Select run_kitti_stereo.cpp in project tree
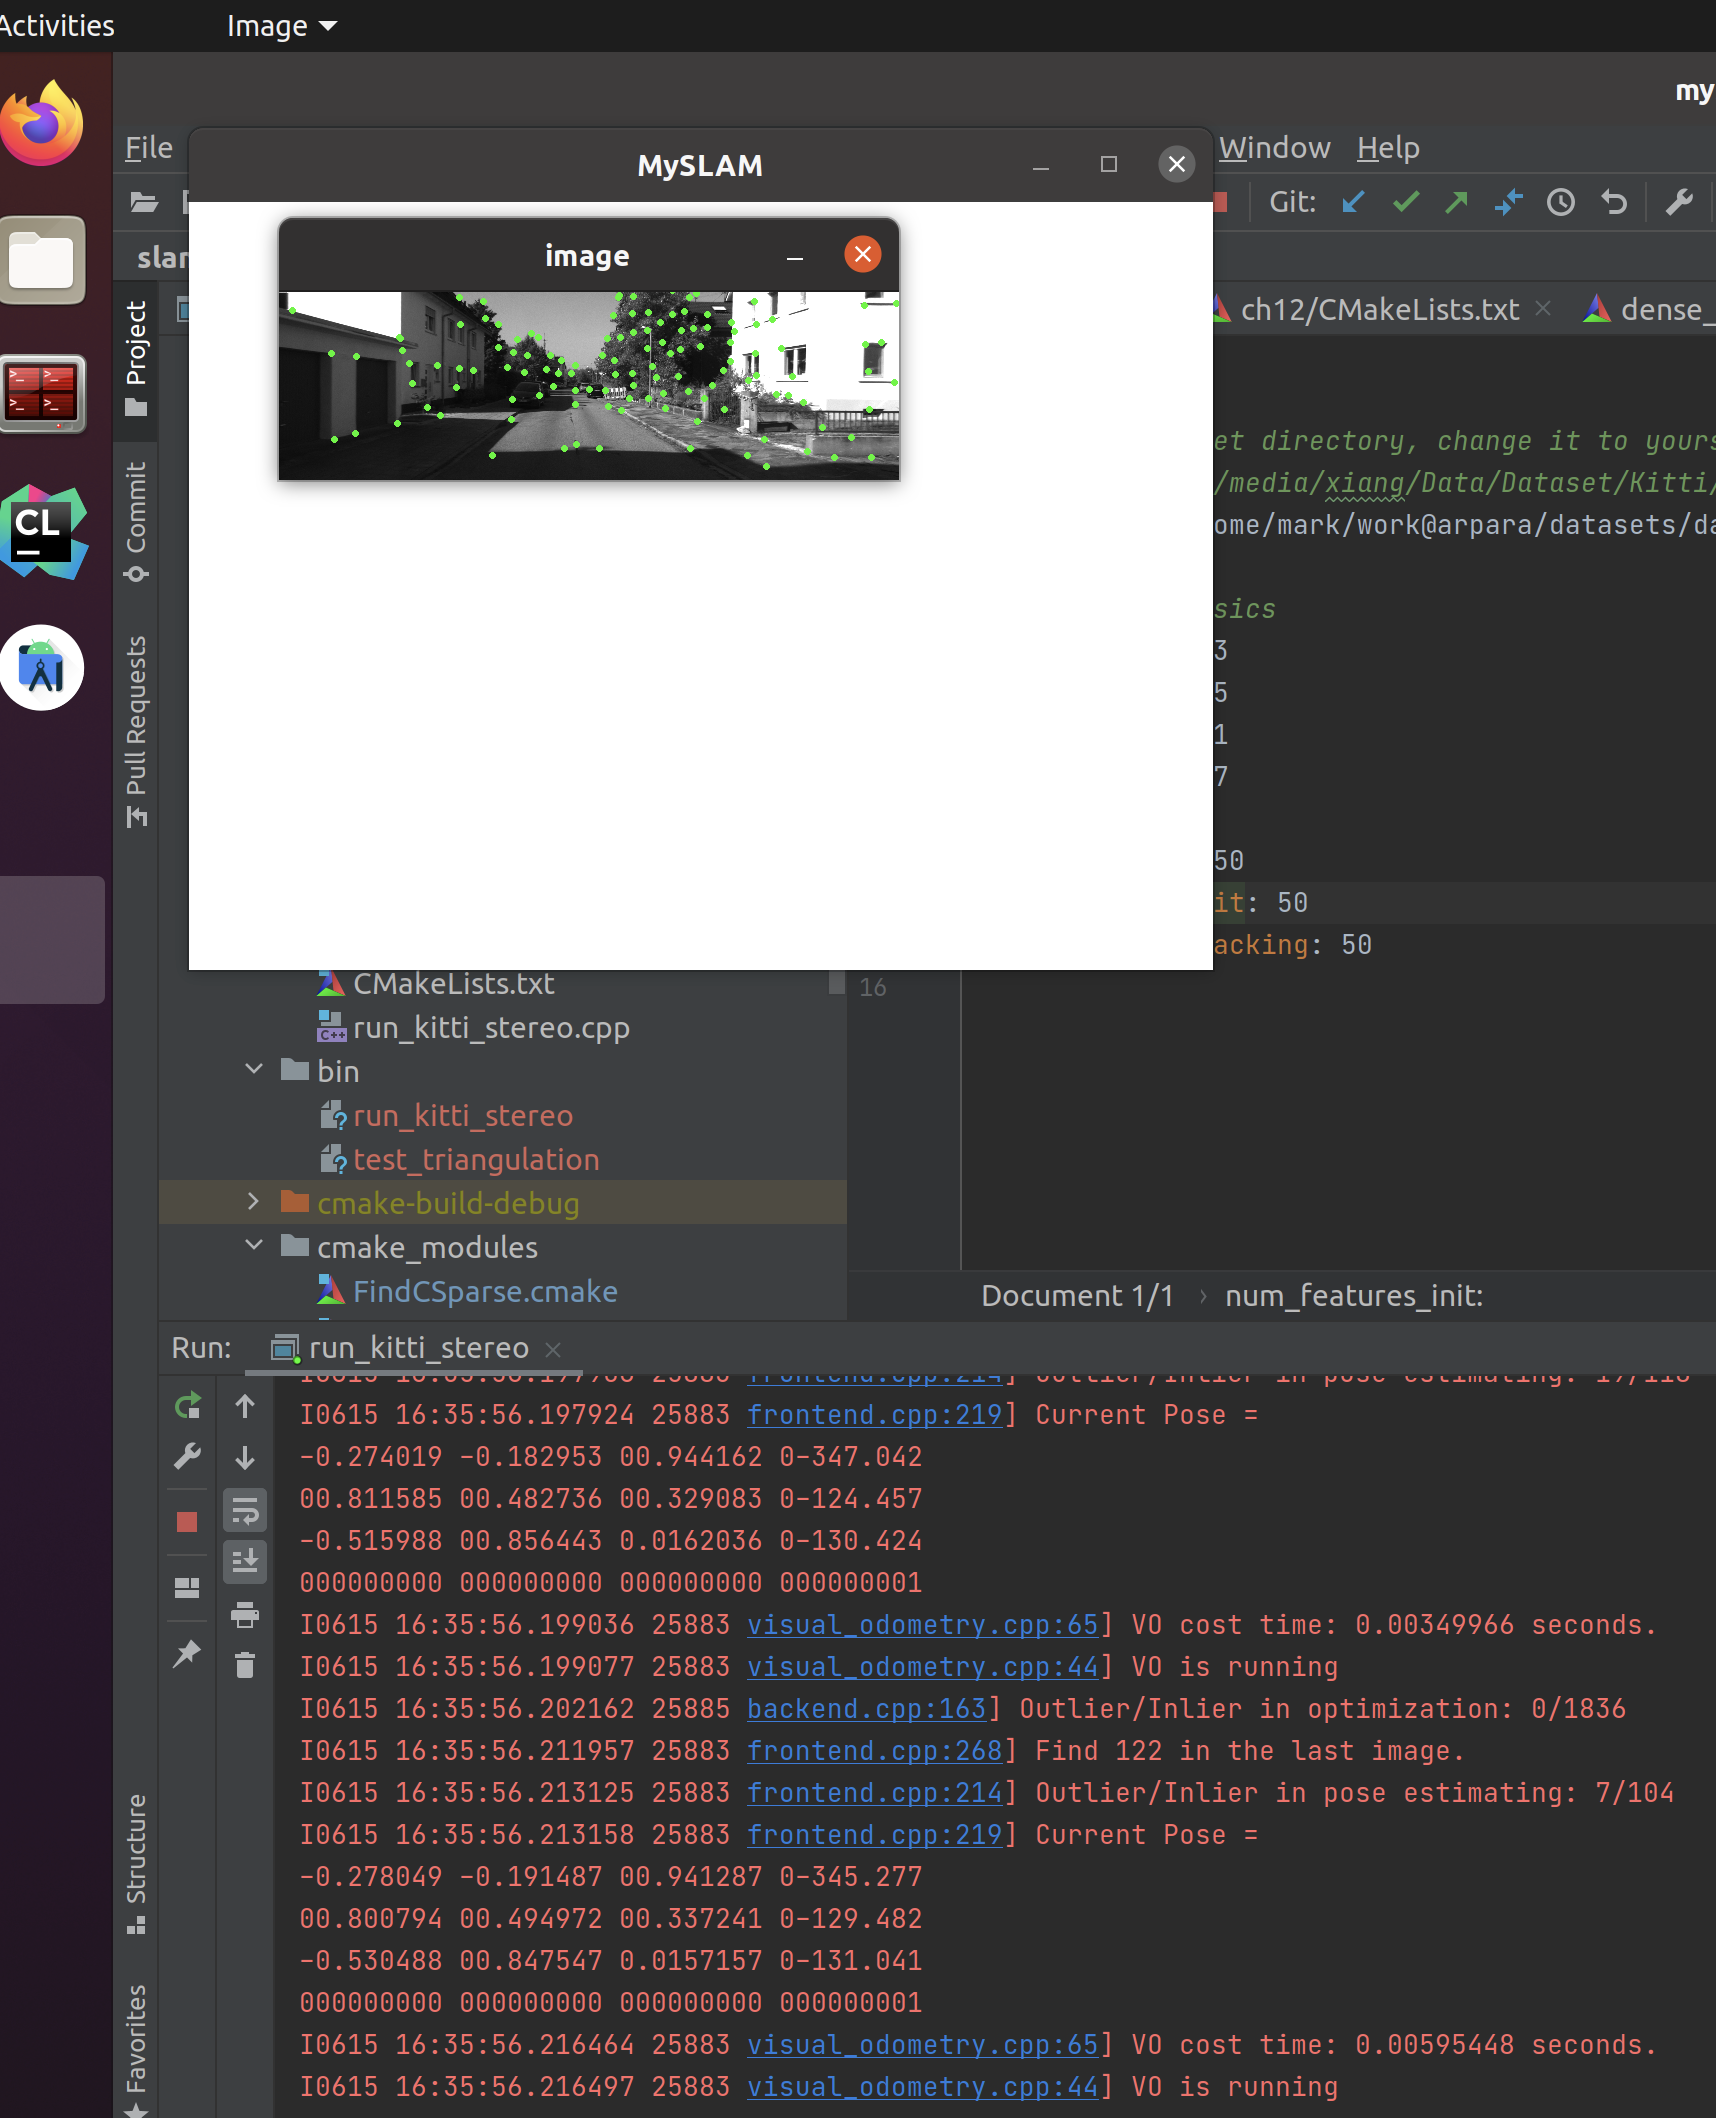 491,1027
